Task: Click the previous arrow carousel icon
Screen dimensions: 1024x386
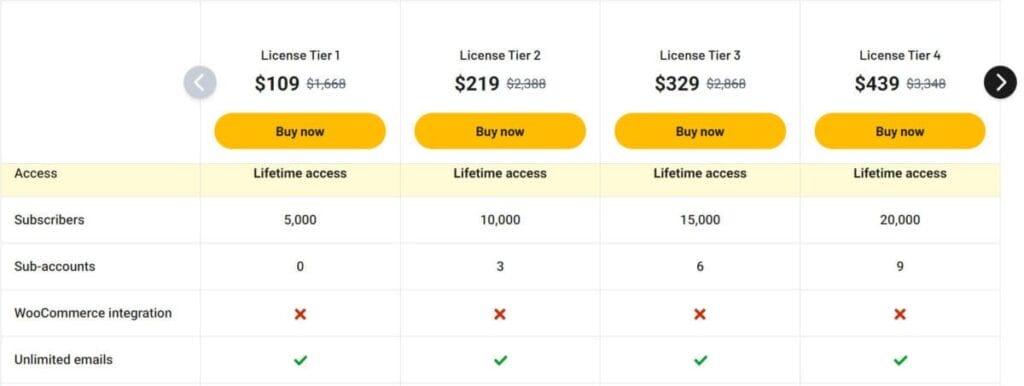Action: point(200,82)
